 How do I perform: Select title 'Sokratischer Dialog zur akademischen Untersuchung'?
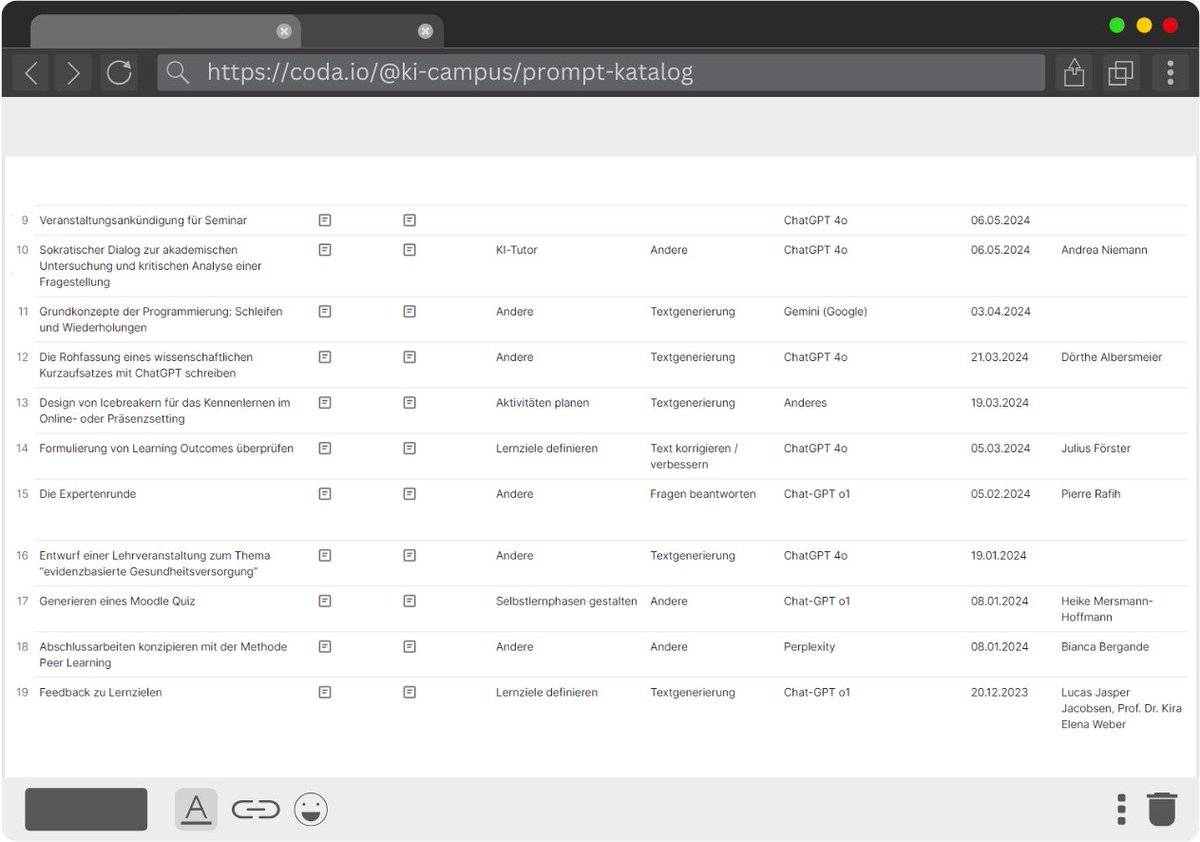[x=150, y=266]
